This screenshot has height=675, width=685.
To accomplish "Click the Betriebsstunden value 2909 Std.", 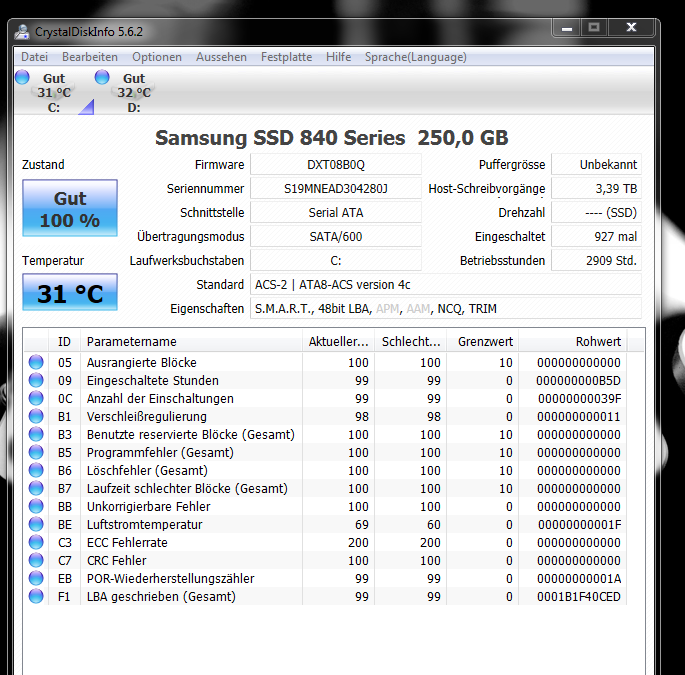I will pyautogui.click(x=596, y=261).
